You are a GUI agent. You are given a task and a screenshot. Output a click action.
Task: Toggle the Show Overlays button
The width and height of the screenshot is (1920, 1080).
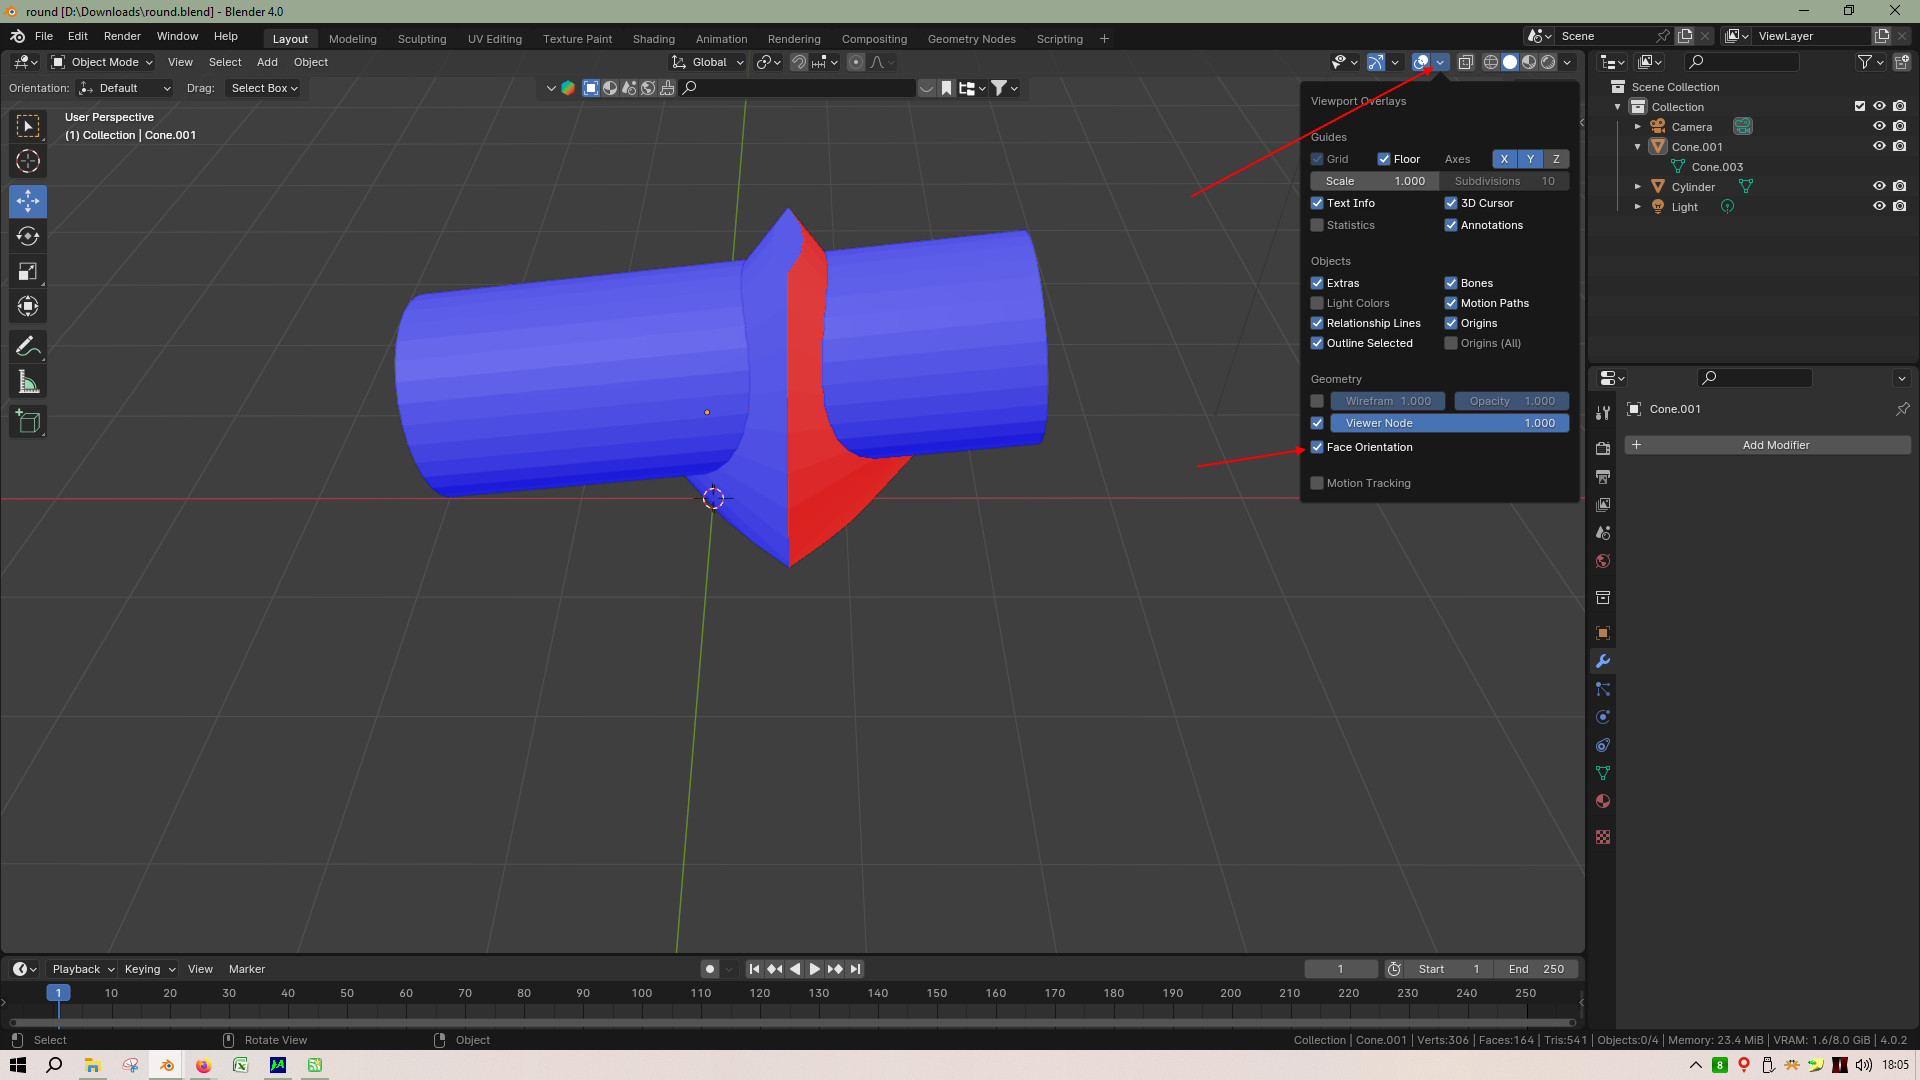1421,62
